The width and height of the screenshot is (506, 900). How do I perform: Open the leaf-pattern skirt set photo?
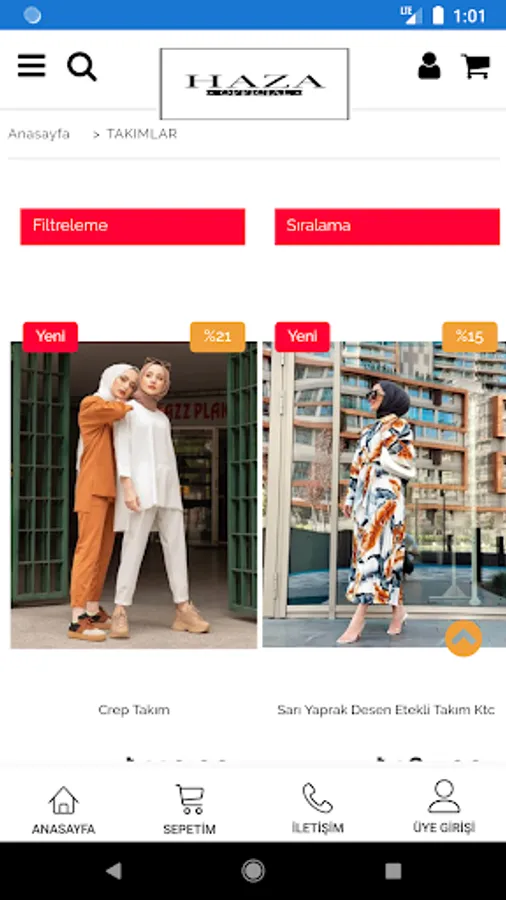click(x=384, y=495)
